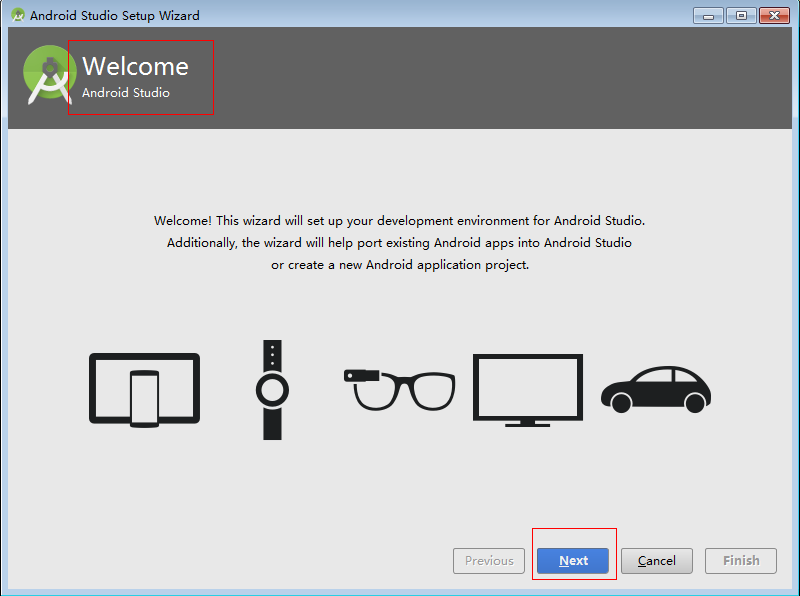800x596 pixels.
Task: Click the Cancel button
Action: [657, 561]
